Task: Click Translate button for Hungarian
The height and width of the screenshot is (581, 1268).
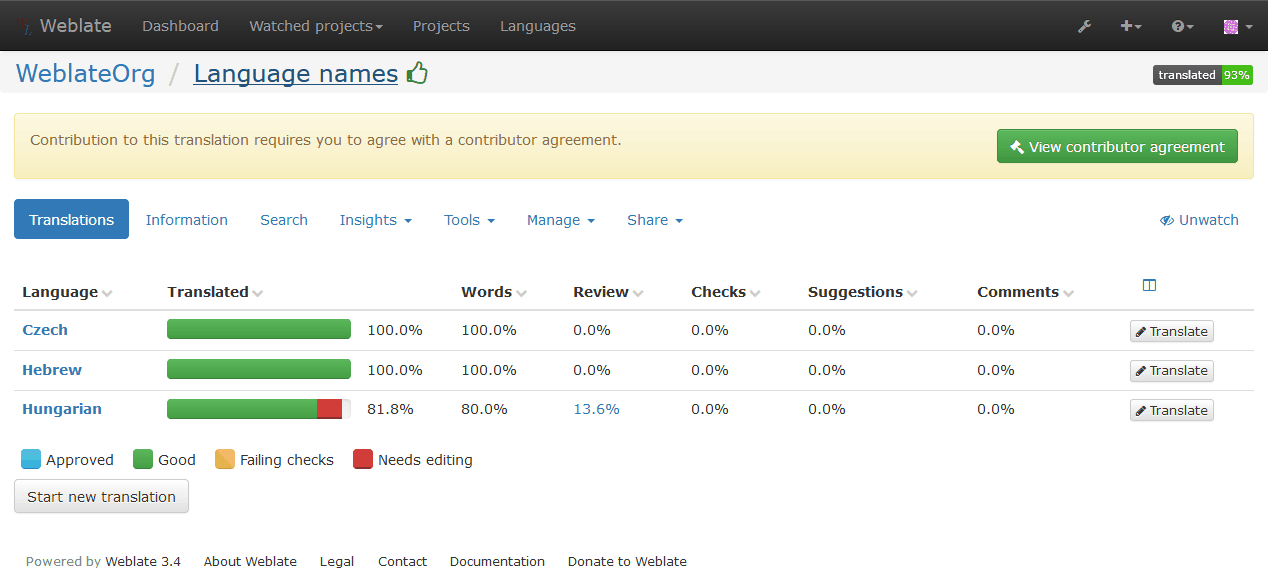Action: 1172,410
